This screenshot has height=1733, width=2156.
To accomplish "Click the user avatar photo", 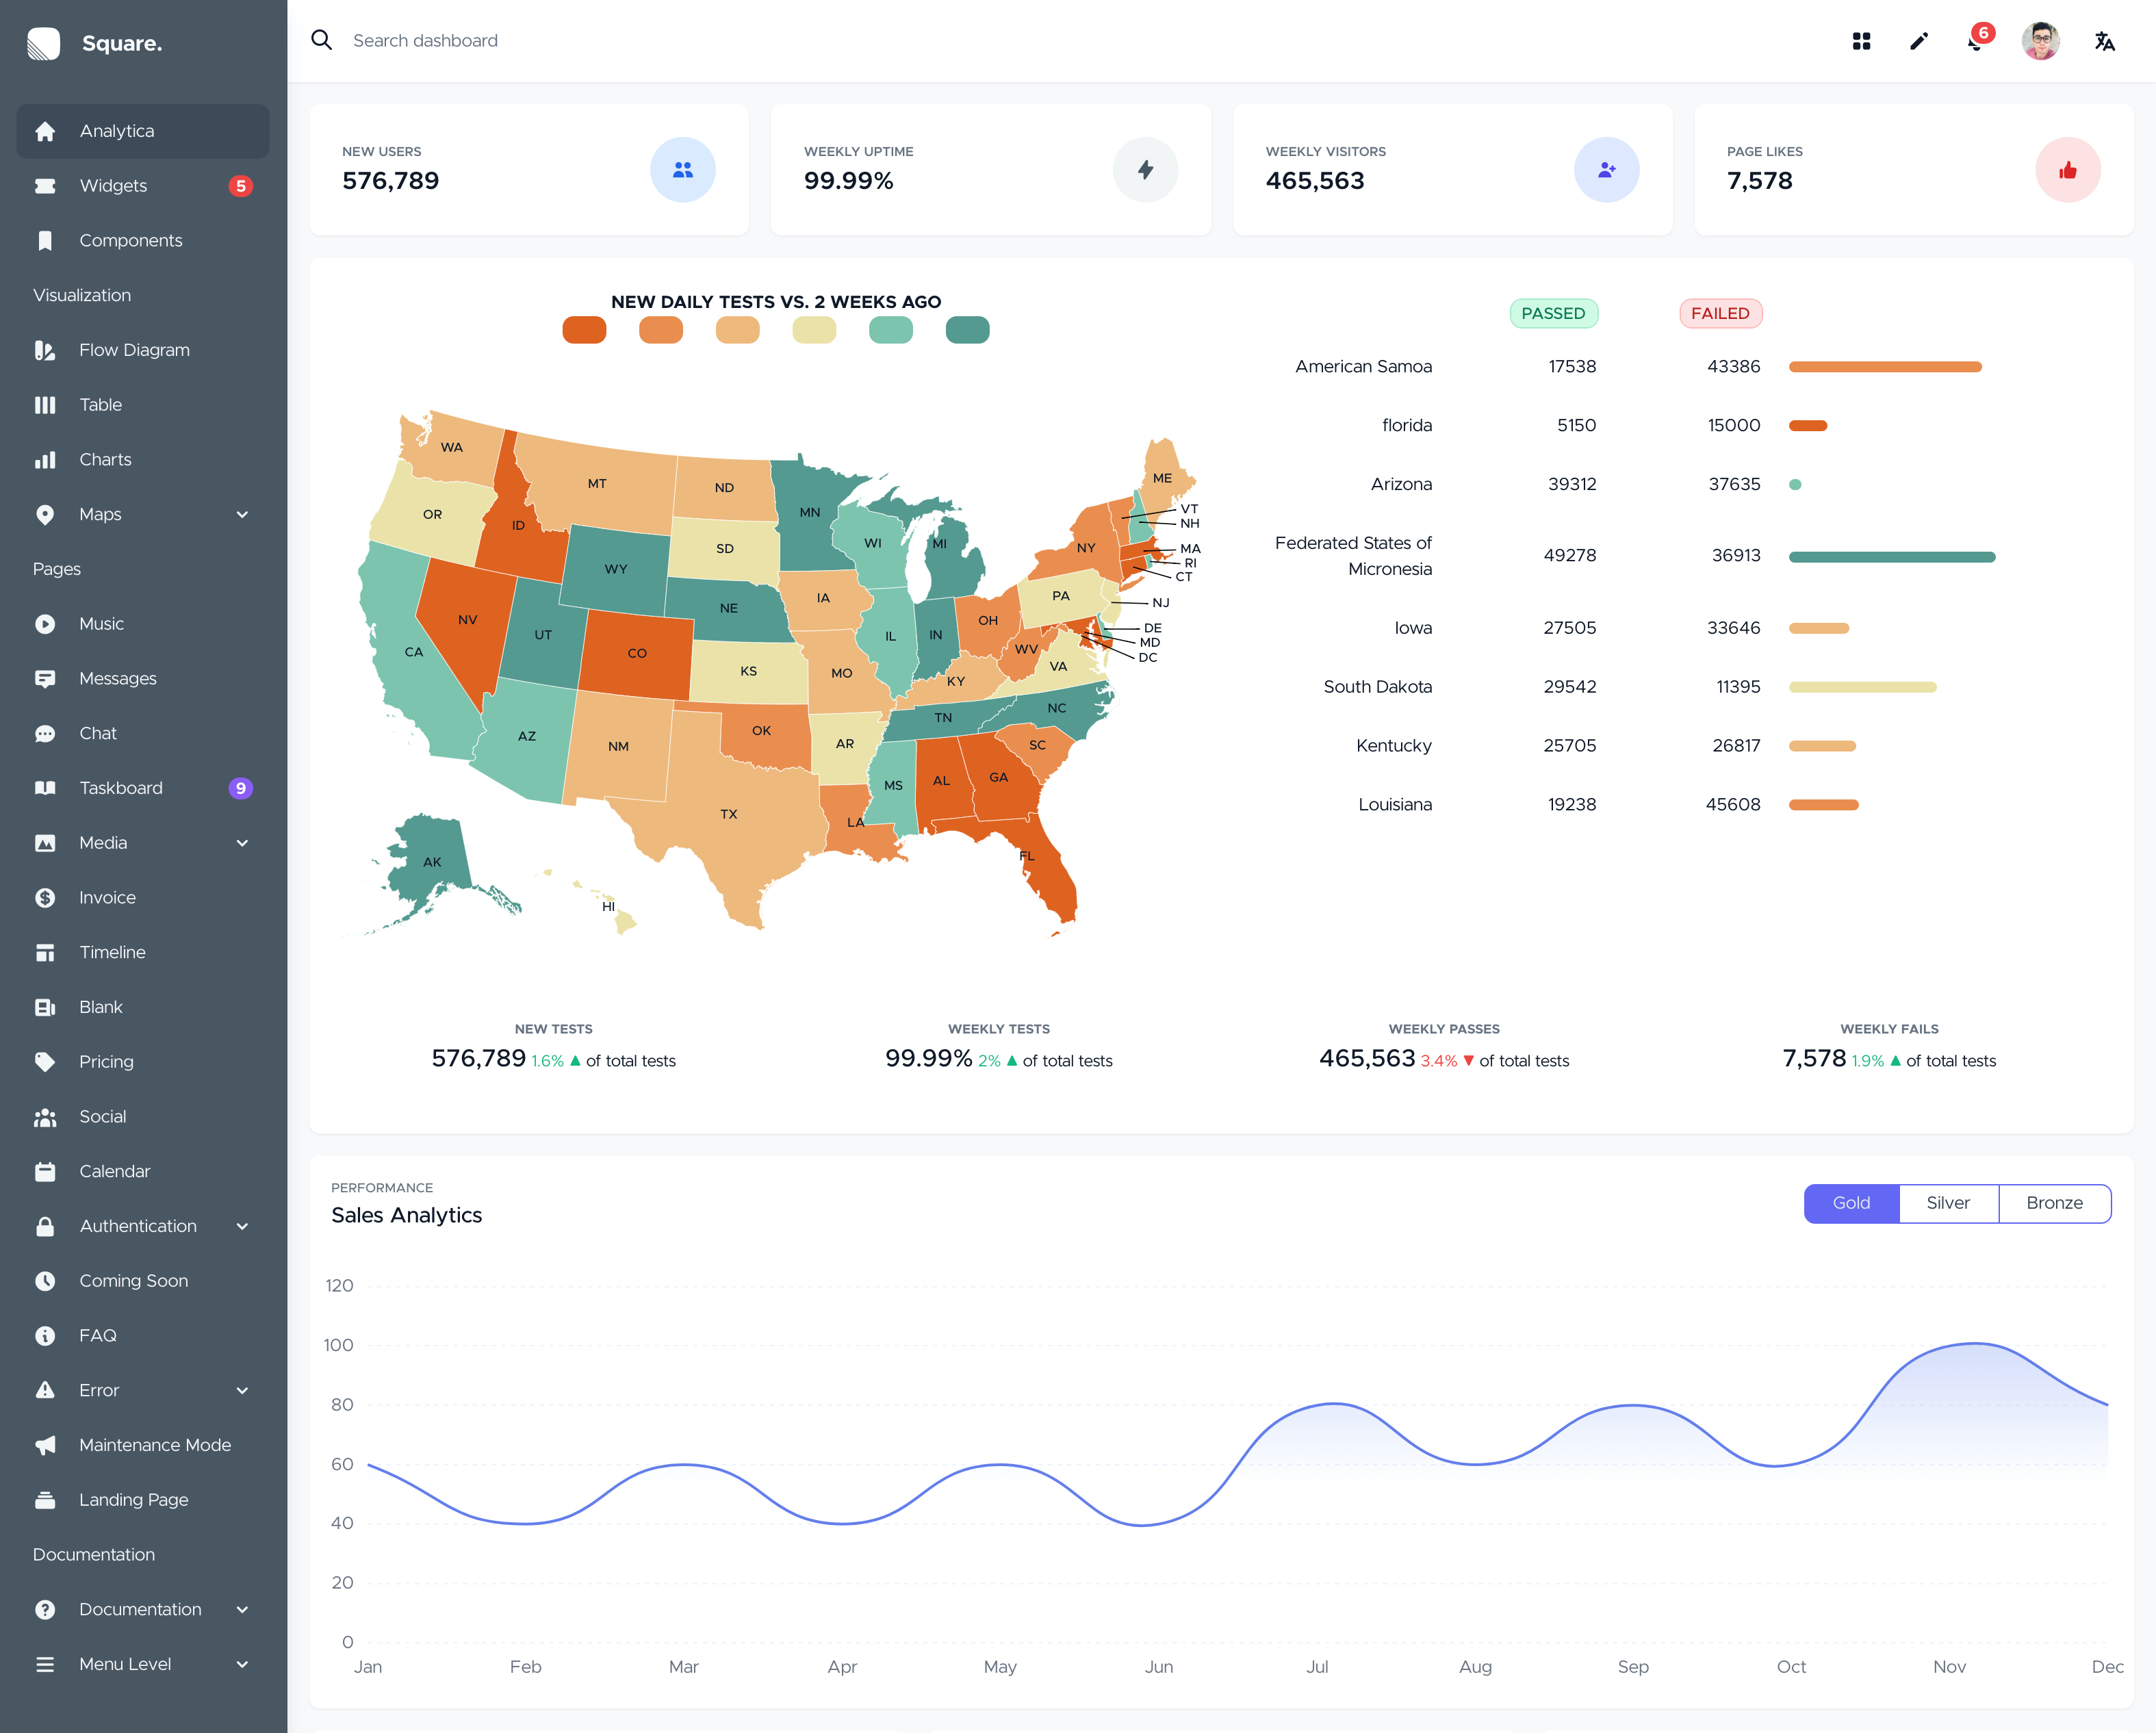I will click(2040, 41).
